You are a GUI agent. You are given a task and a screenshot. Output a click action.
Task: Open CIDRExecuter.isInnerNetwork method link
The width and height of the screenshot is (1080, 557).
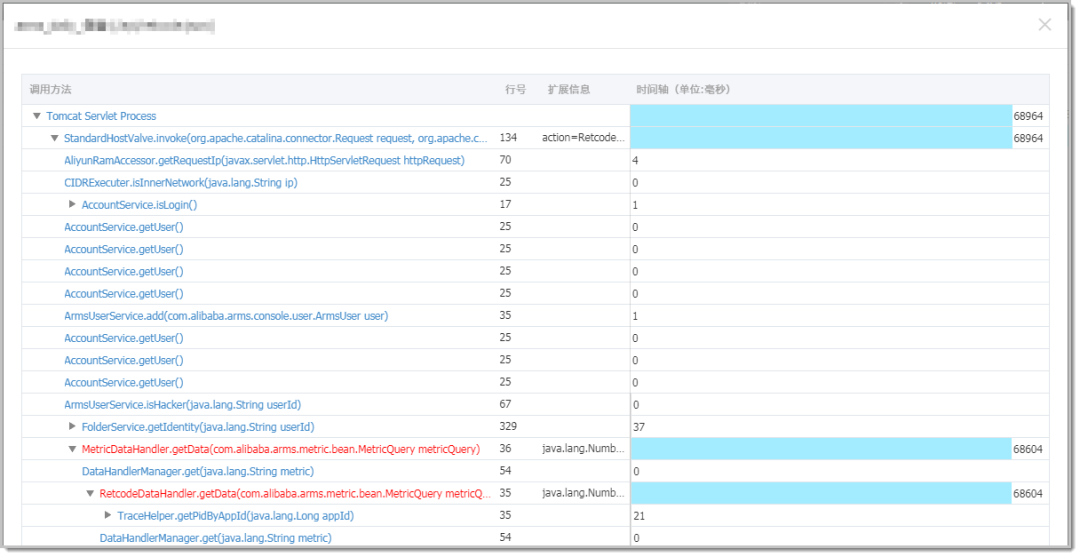(x=180, y=182)
